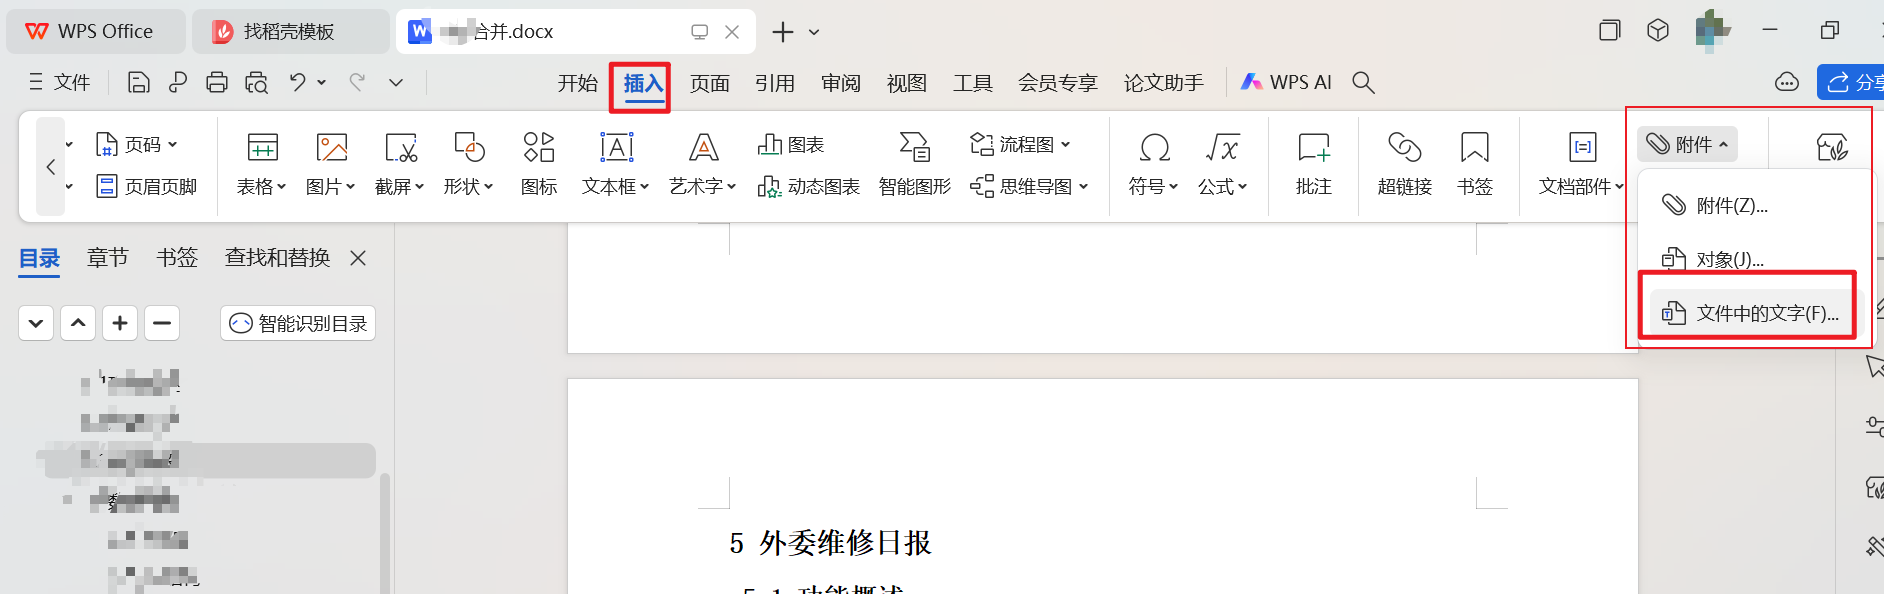Viewport: 1884px width, 594px height.
Task: Insert a table using the 表格 icon
Action: click(262, 163)
